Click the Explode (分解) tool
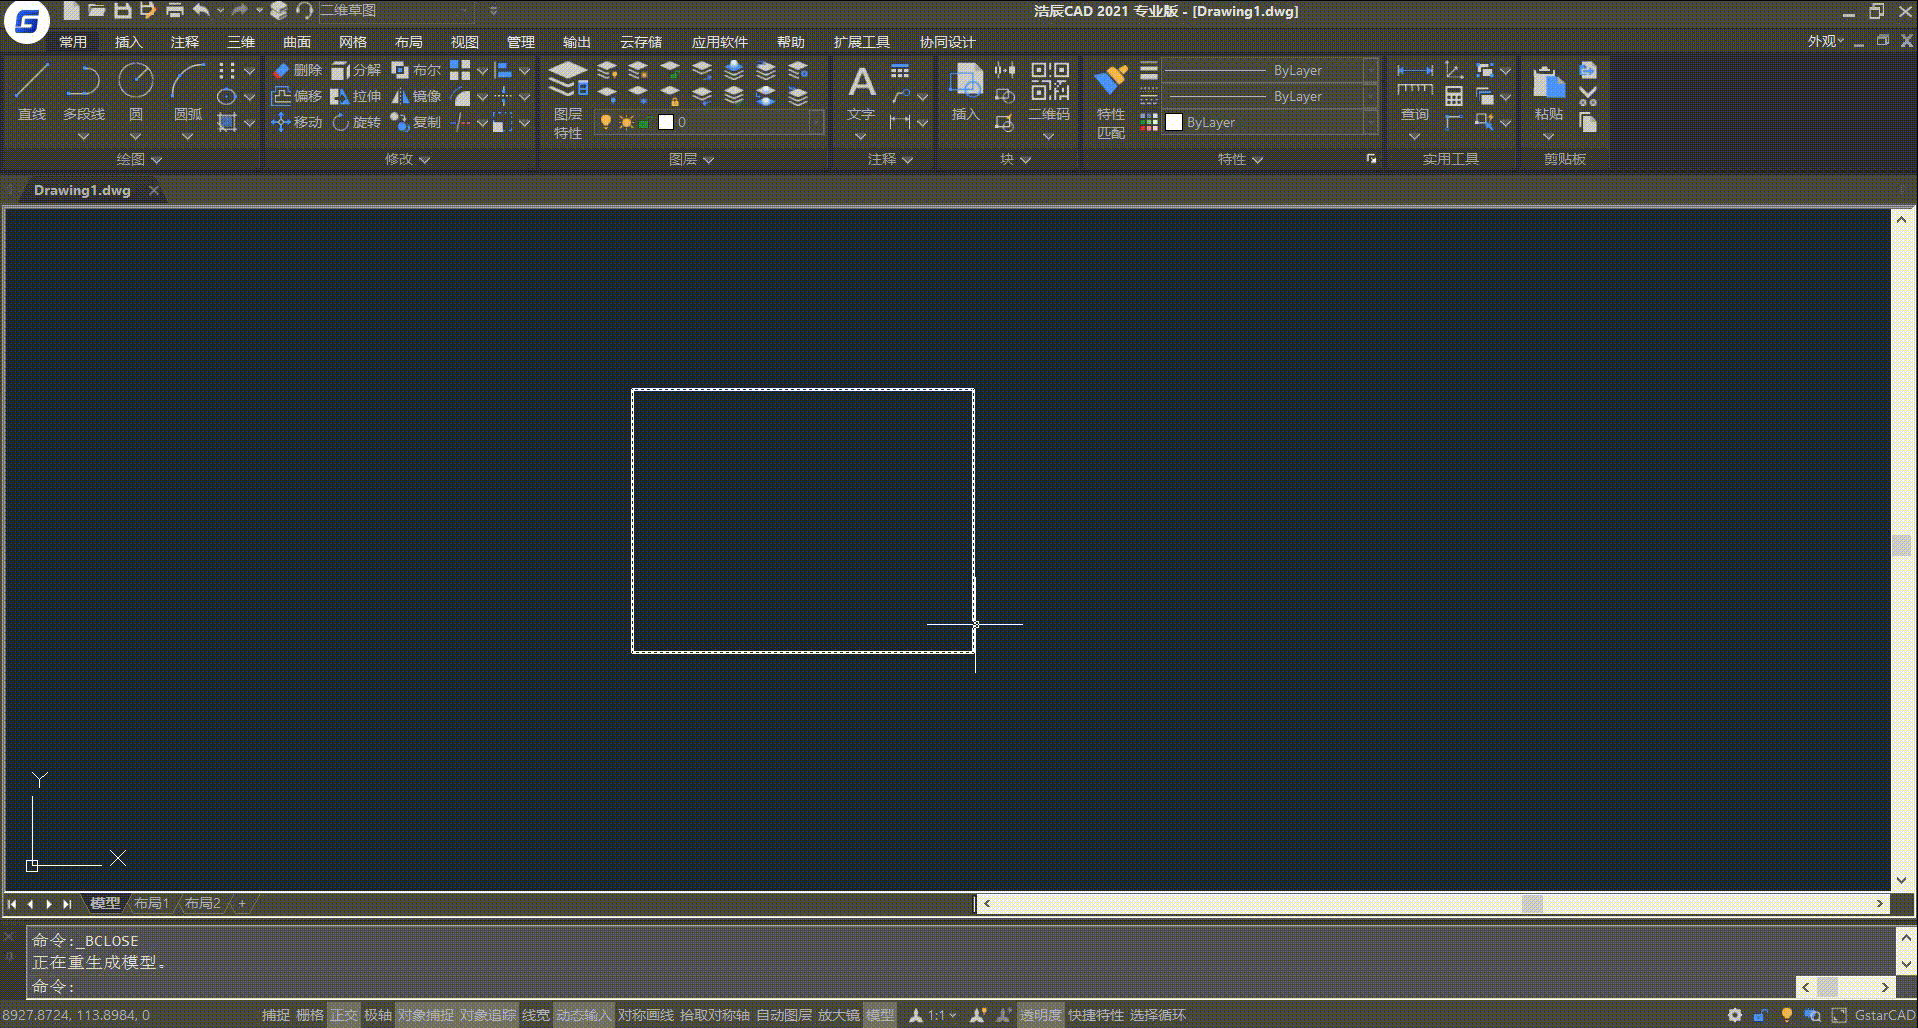 (356, 70)
